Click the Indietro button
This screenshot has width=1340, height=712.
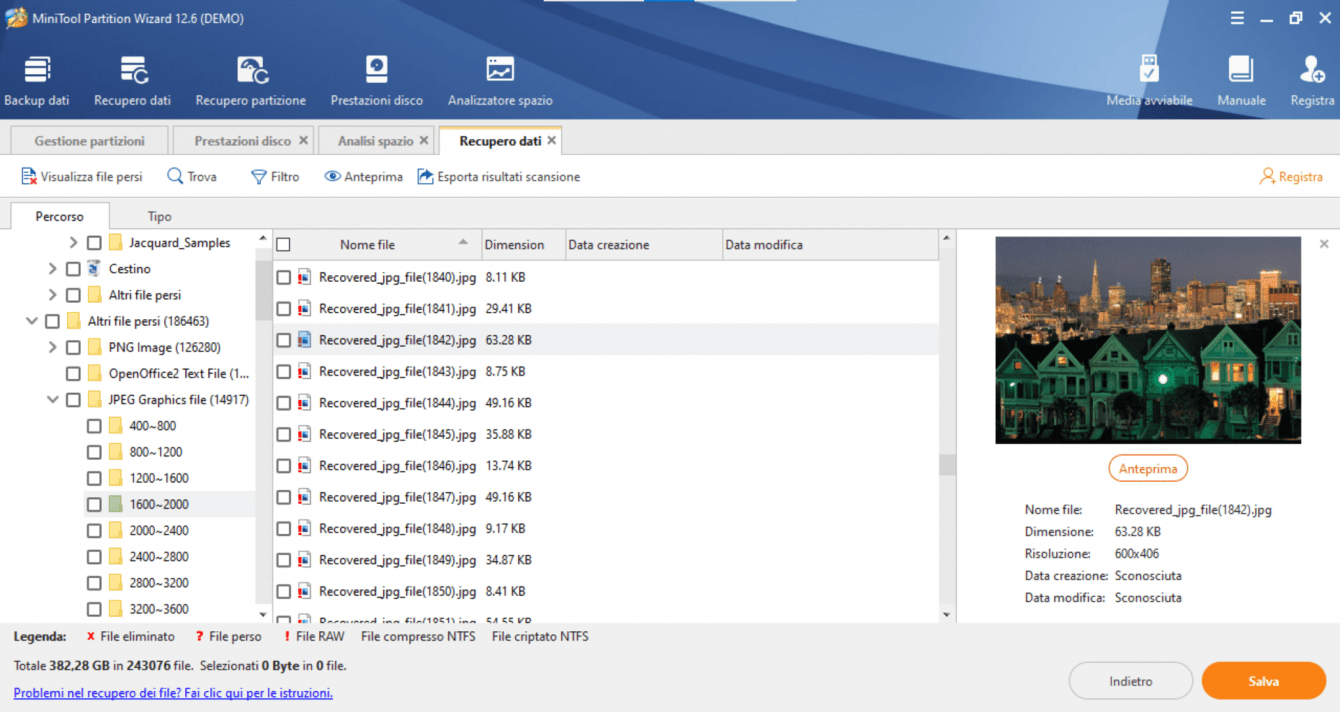[1131, 681]
